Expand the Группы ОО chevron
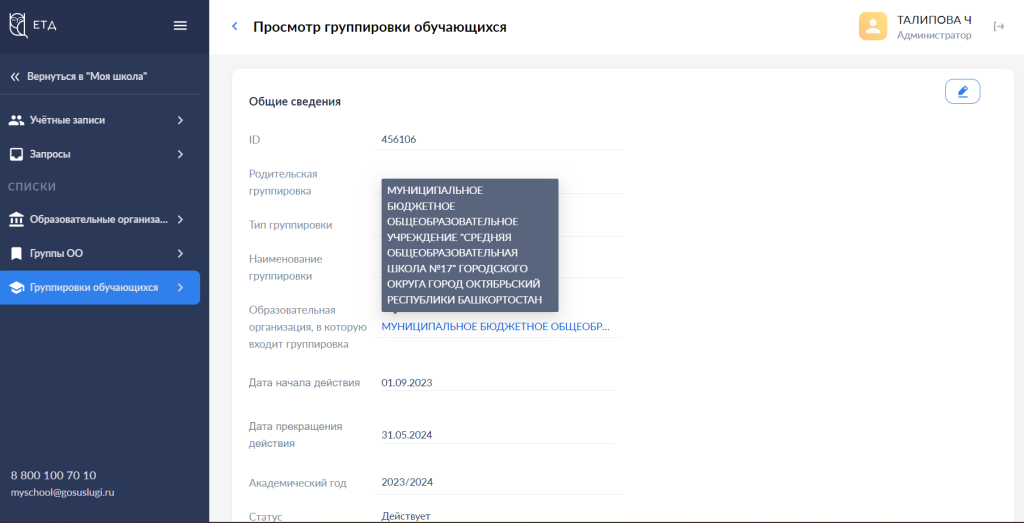 (x=180, y=253)
